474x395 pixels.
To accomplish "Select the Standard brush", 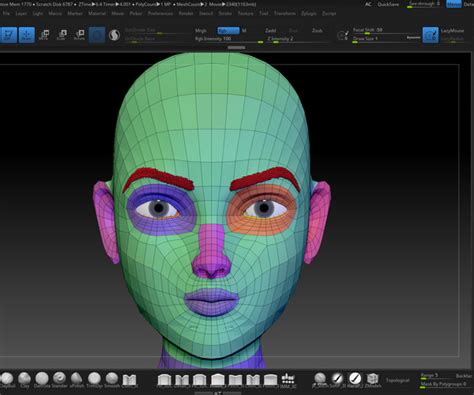I will (x=59, y=380).
